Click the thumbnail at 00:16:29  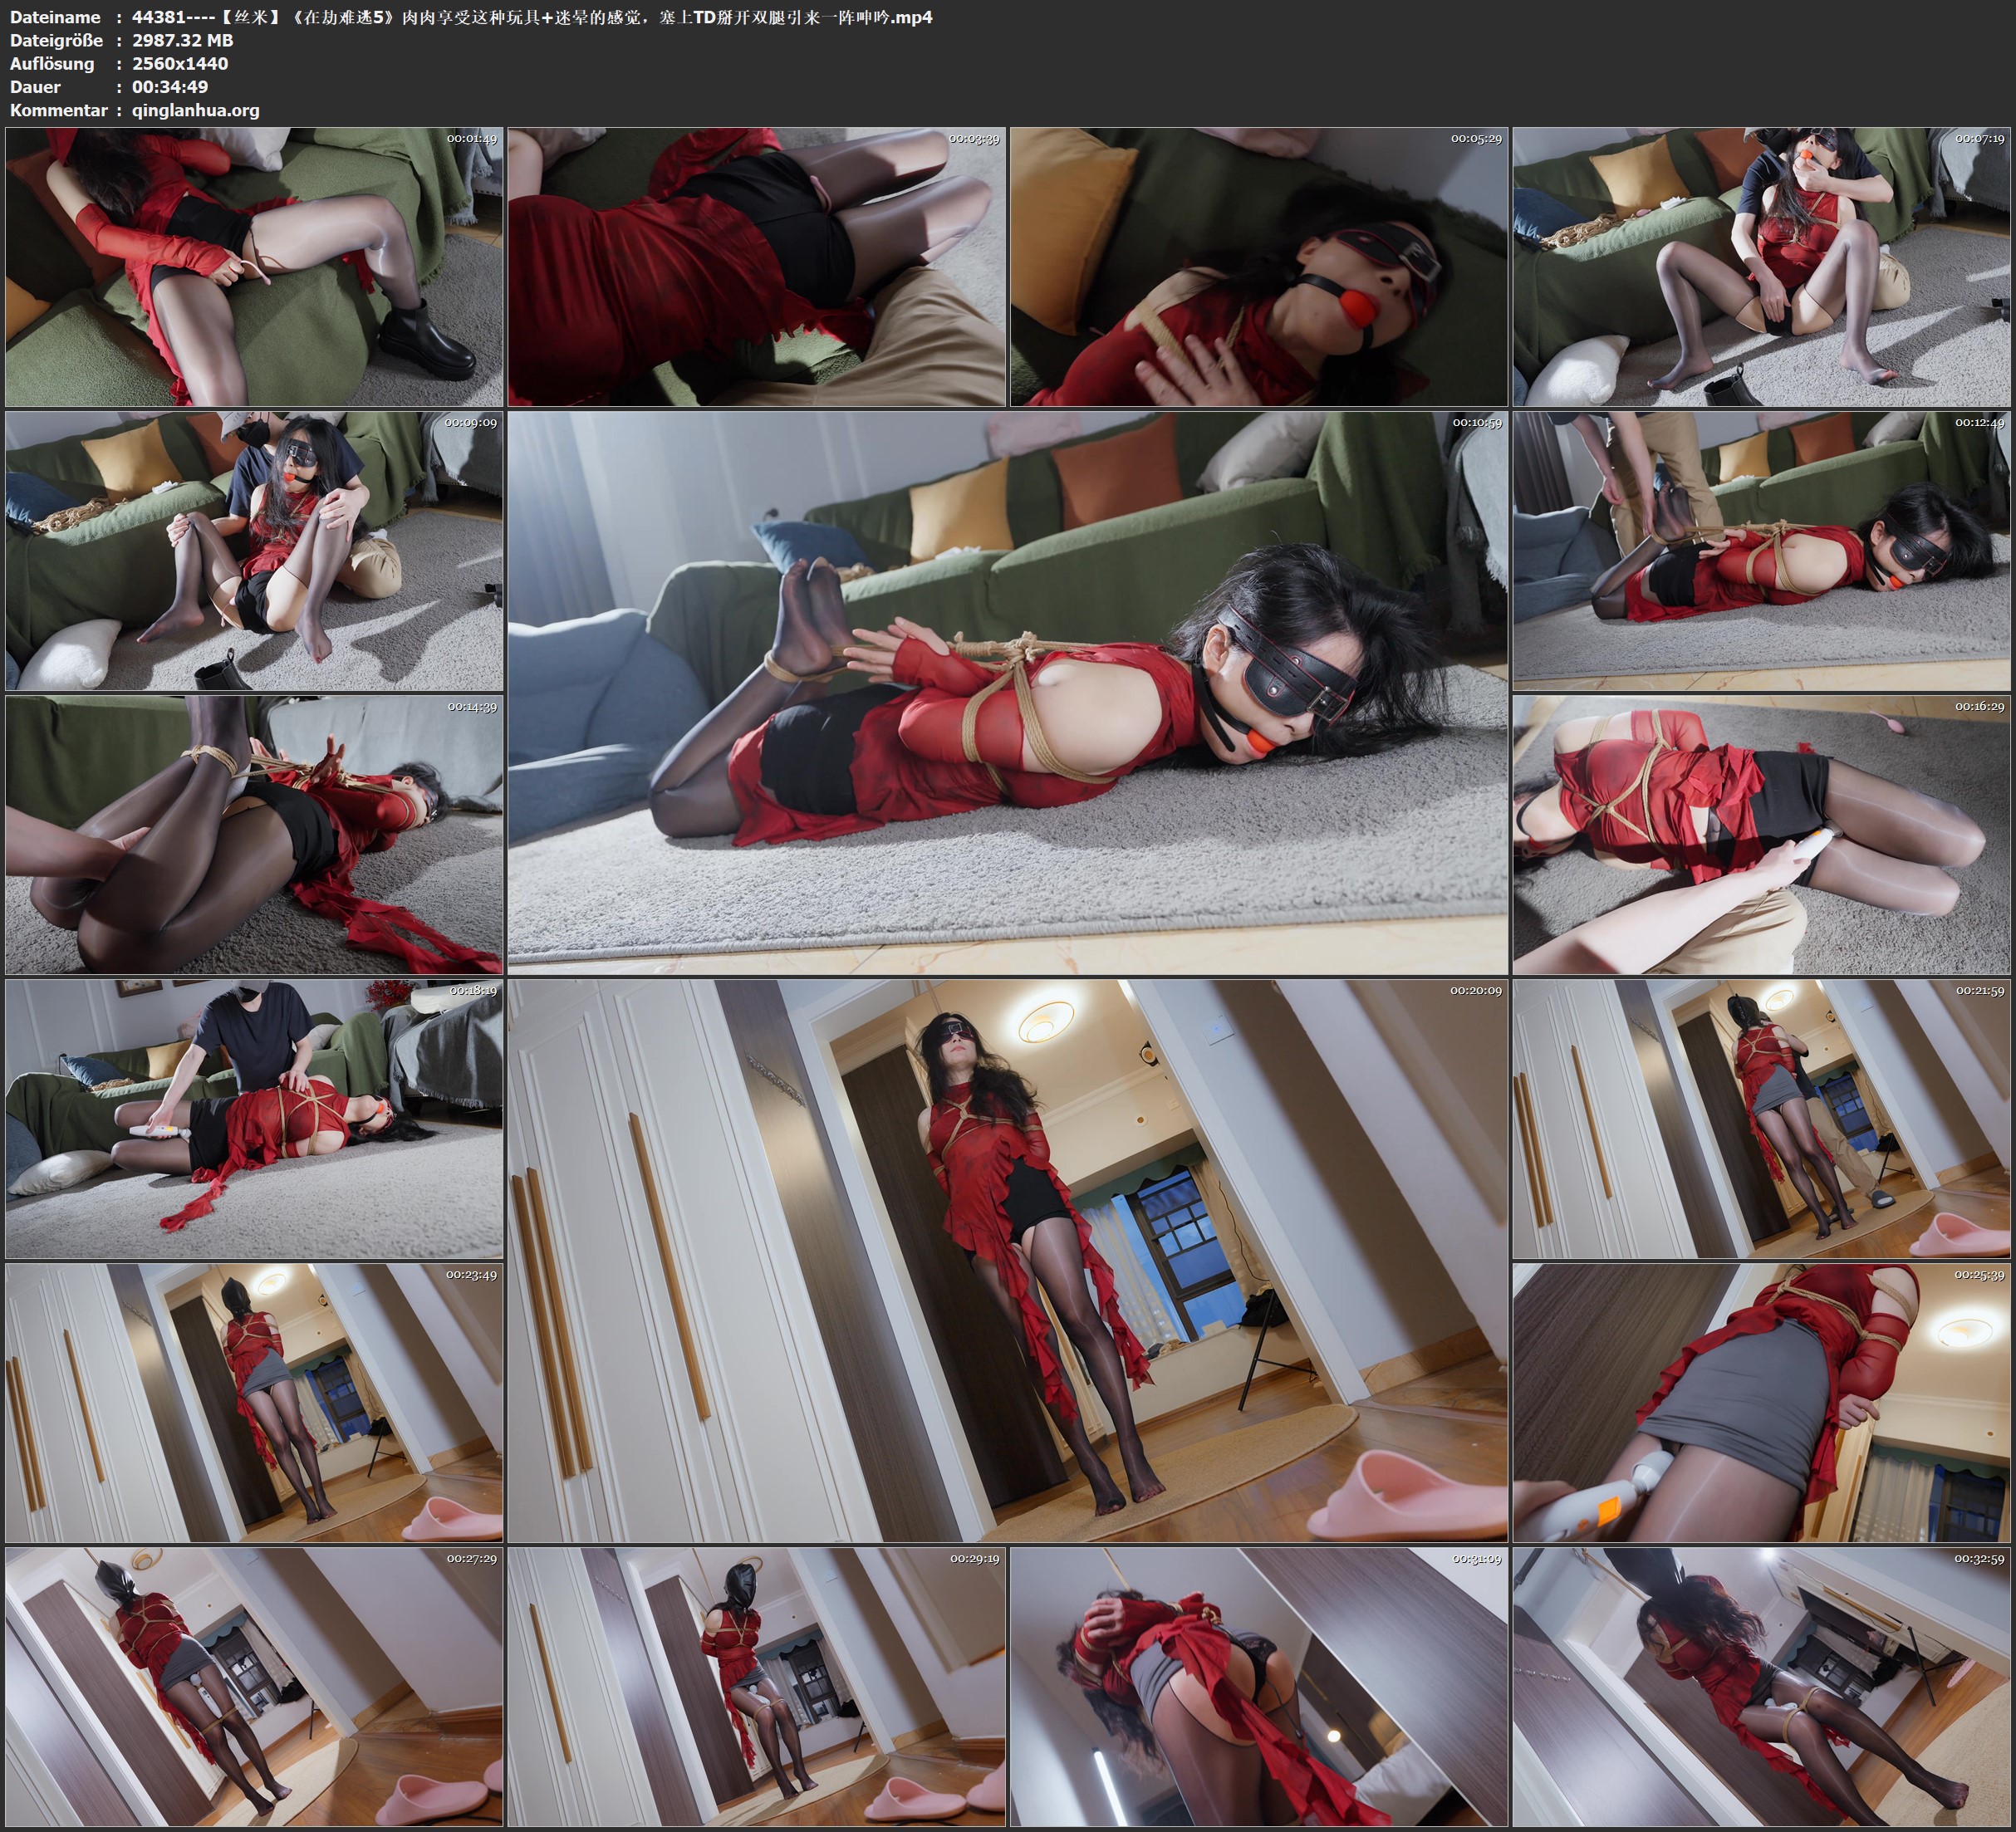click(1761, 835)
